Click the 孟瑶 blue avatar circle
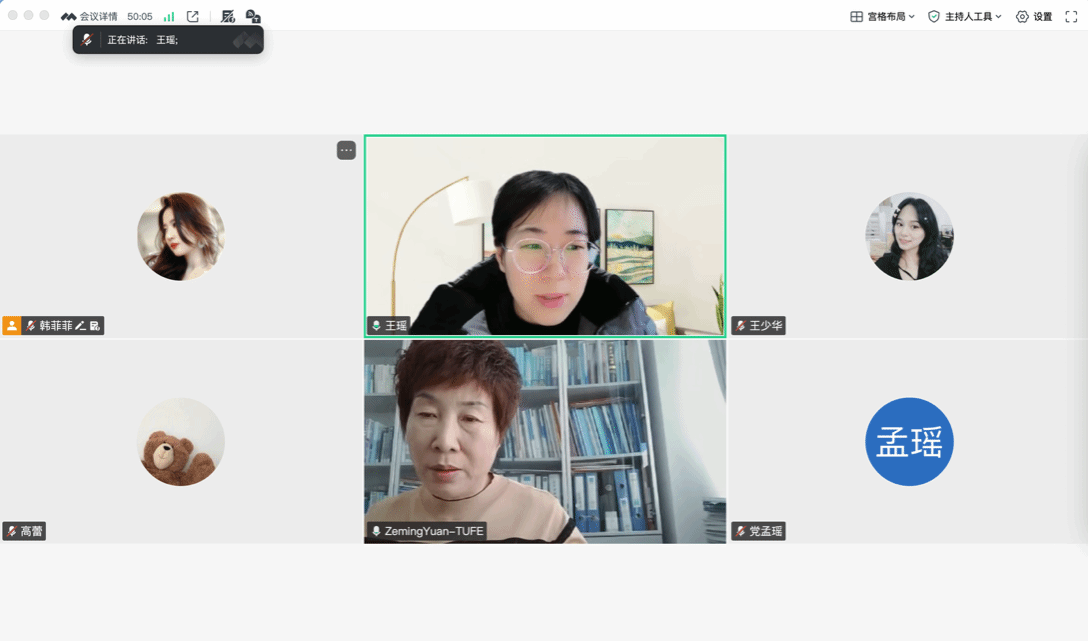Image resolution: width=1088 pixels, height=641 pixels. [x=909, y=442]
